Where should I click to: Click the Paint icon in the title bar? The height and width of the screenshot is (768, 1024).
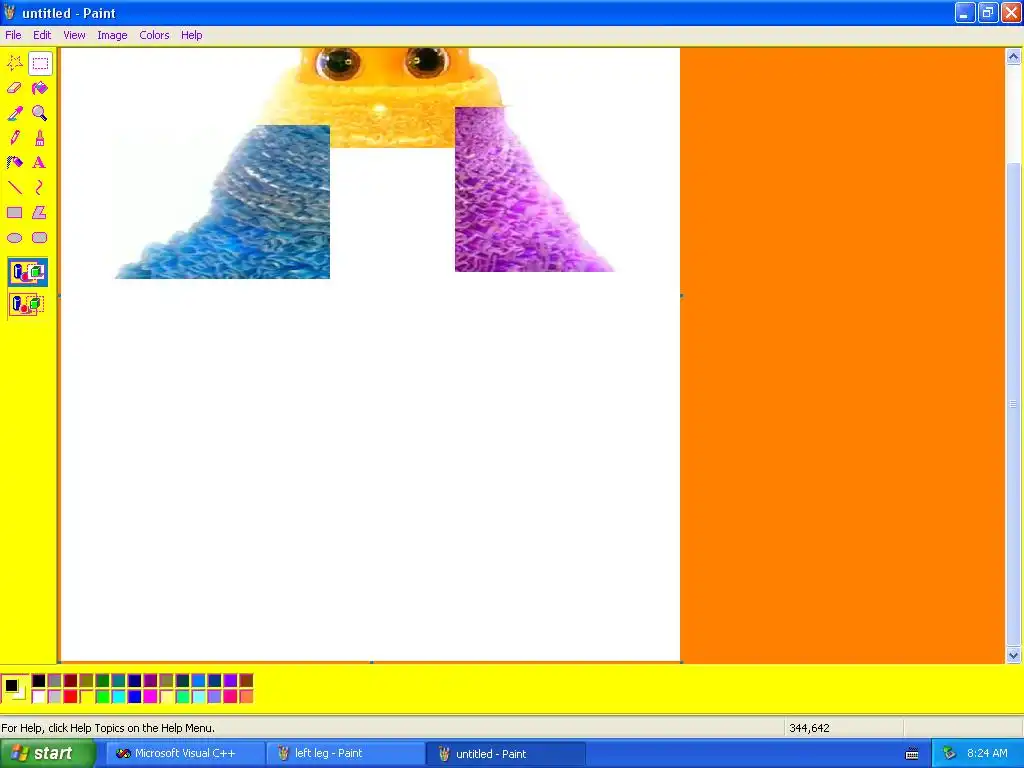(9, 12)
